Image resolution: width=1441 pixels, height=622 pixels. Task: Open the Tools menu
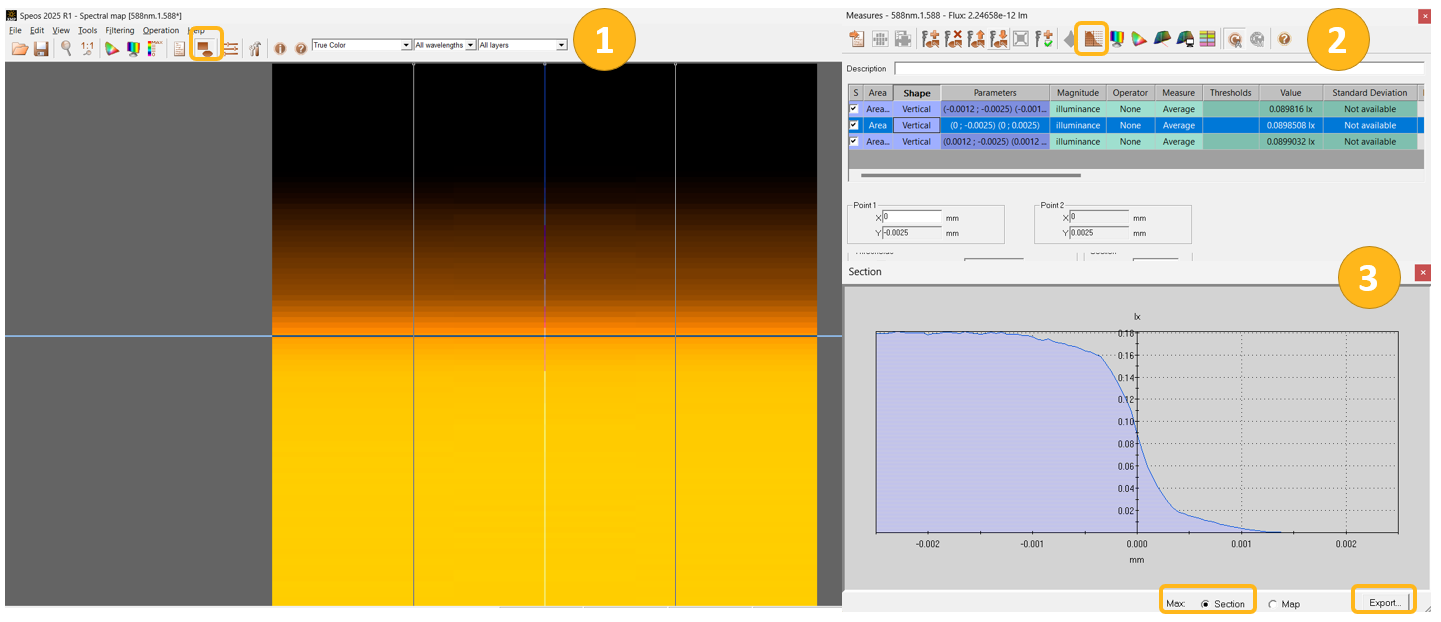click(x=87, y=30)
